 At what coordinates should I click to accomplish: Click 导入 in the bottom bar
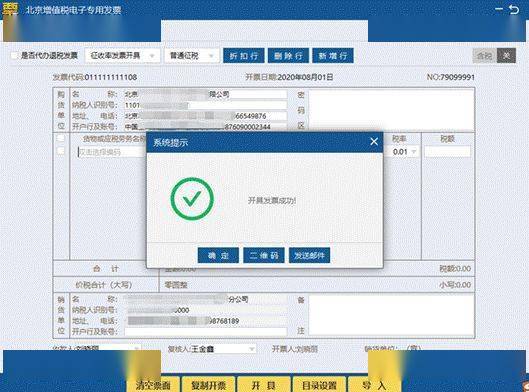(374, 385)
